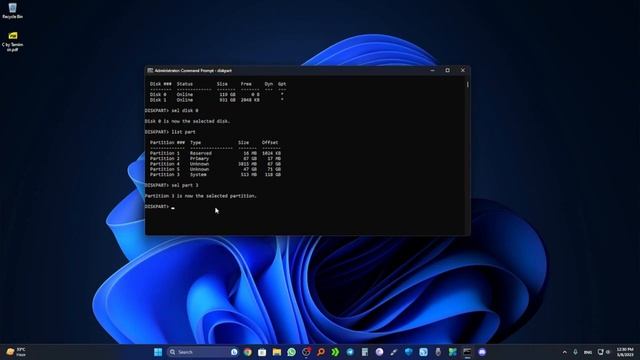Open the green double-chevron taskbar app
The height and width of the screenshot is (360, 640).
pyautogui.click(x=335, y=352)
